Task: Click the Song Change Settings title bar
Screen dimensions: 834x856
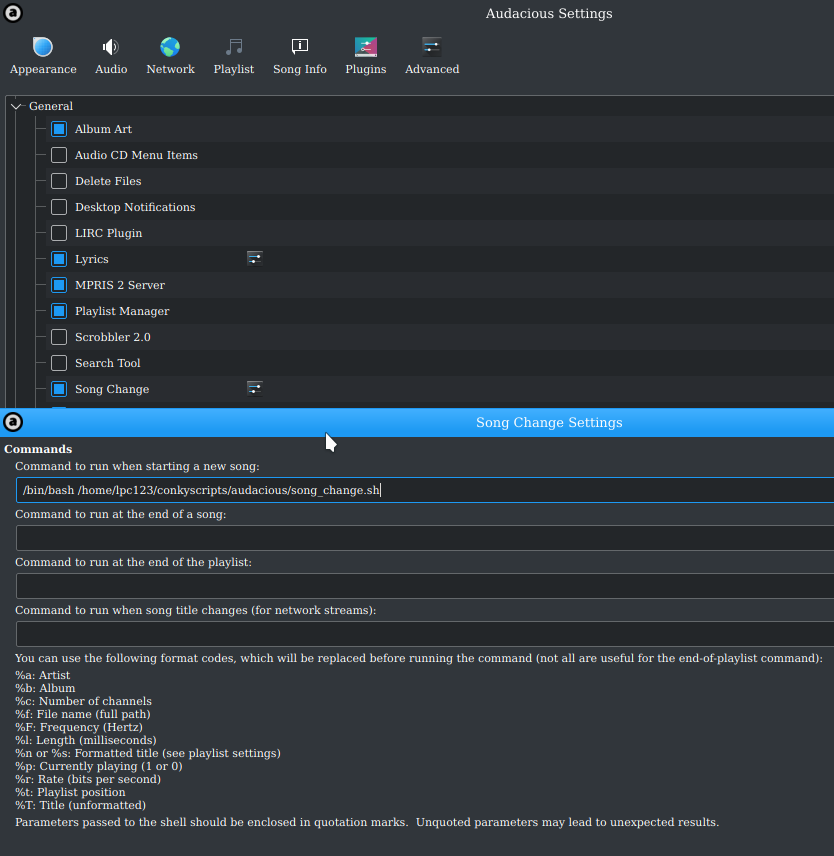Action: (x=417, y=423)
